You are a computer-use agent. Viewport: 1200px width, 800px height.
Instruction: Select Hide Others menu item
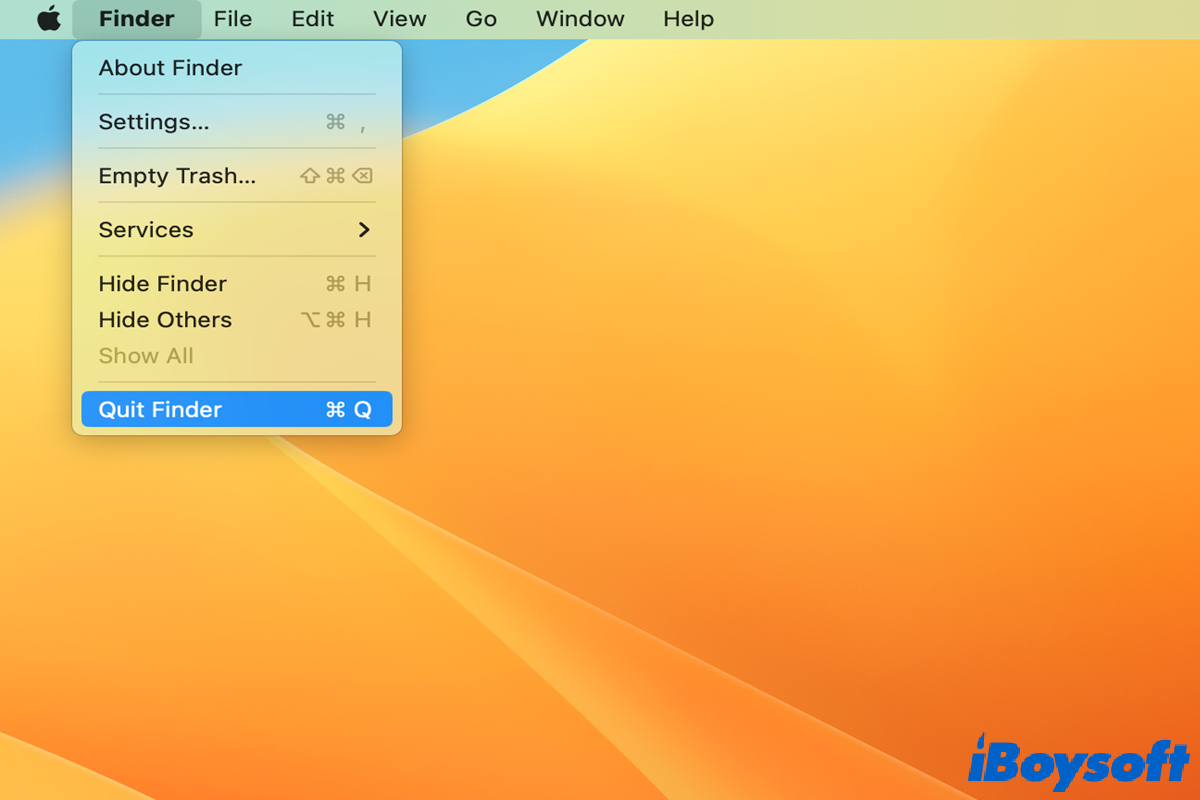click(165, 320)
